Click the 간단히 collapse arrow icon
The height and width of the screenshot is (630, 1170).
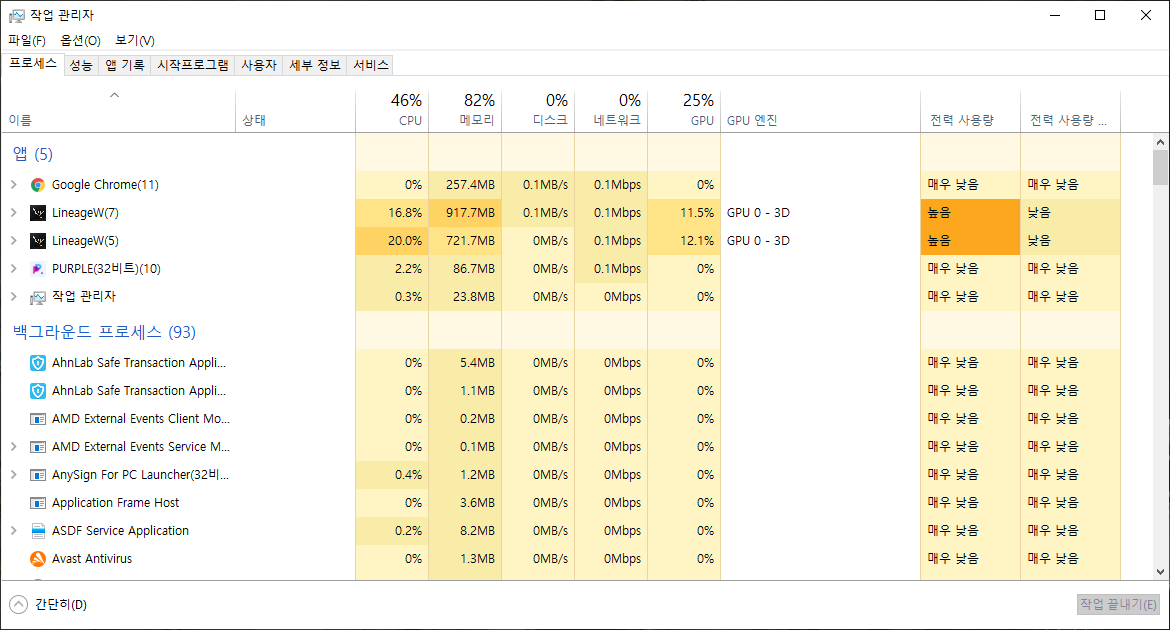point(19,605)
